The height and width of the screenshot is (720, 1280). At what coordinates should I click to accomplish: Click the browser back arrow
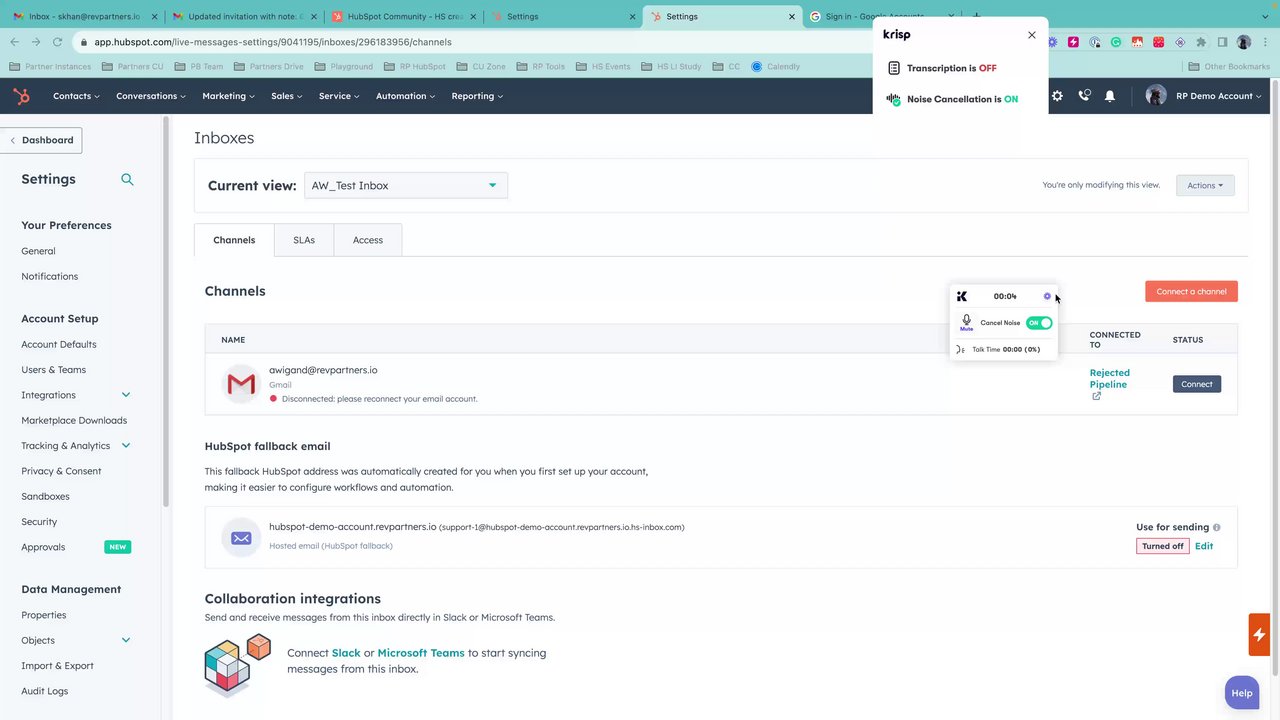click(14, 42)
